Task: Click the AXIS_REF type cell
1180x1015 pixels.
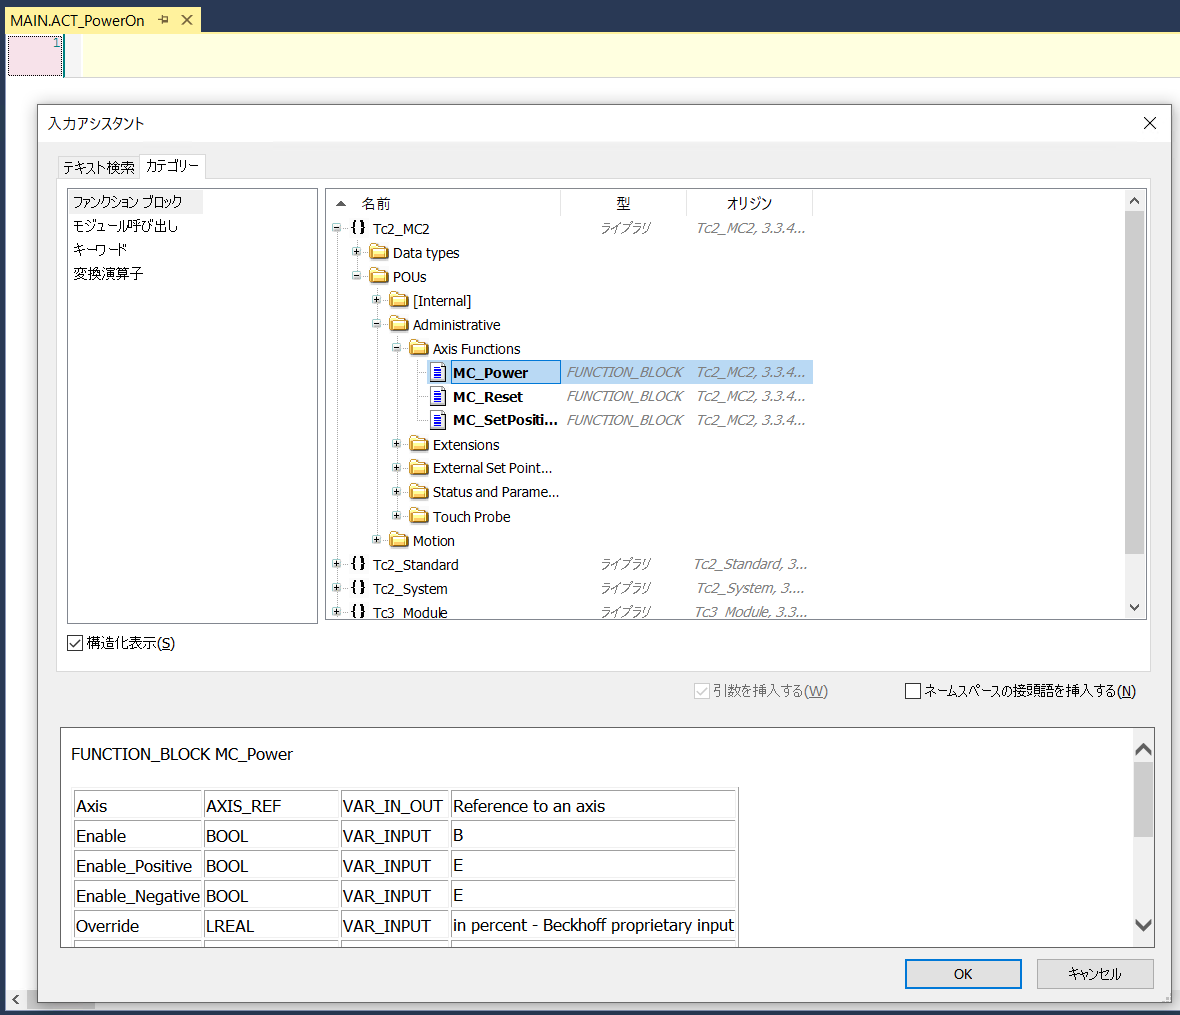Action: click(x=271, y=806)
